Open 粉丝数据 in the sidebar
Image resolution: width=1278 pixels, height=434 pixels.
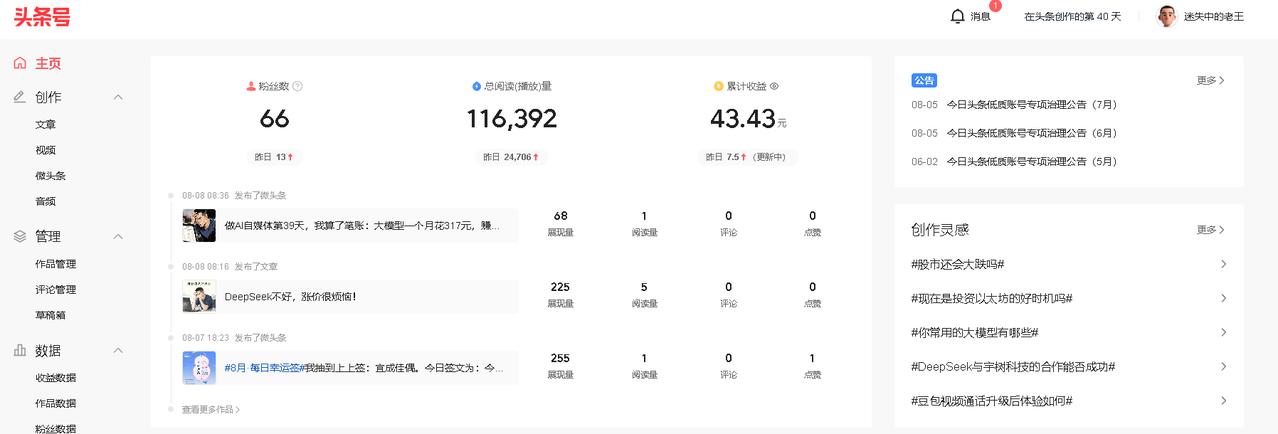coord(55,428)
